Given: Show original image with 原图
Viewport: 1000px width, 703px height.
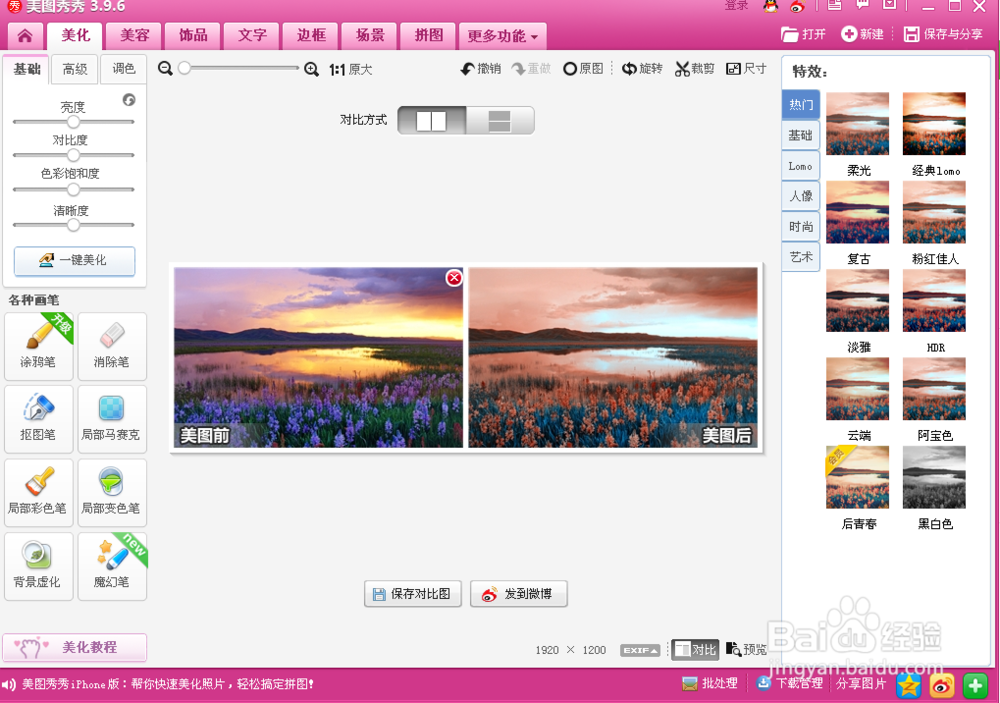Looking at the screenshot, I should click(583, 68).
